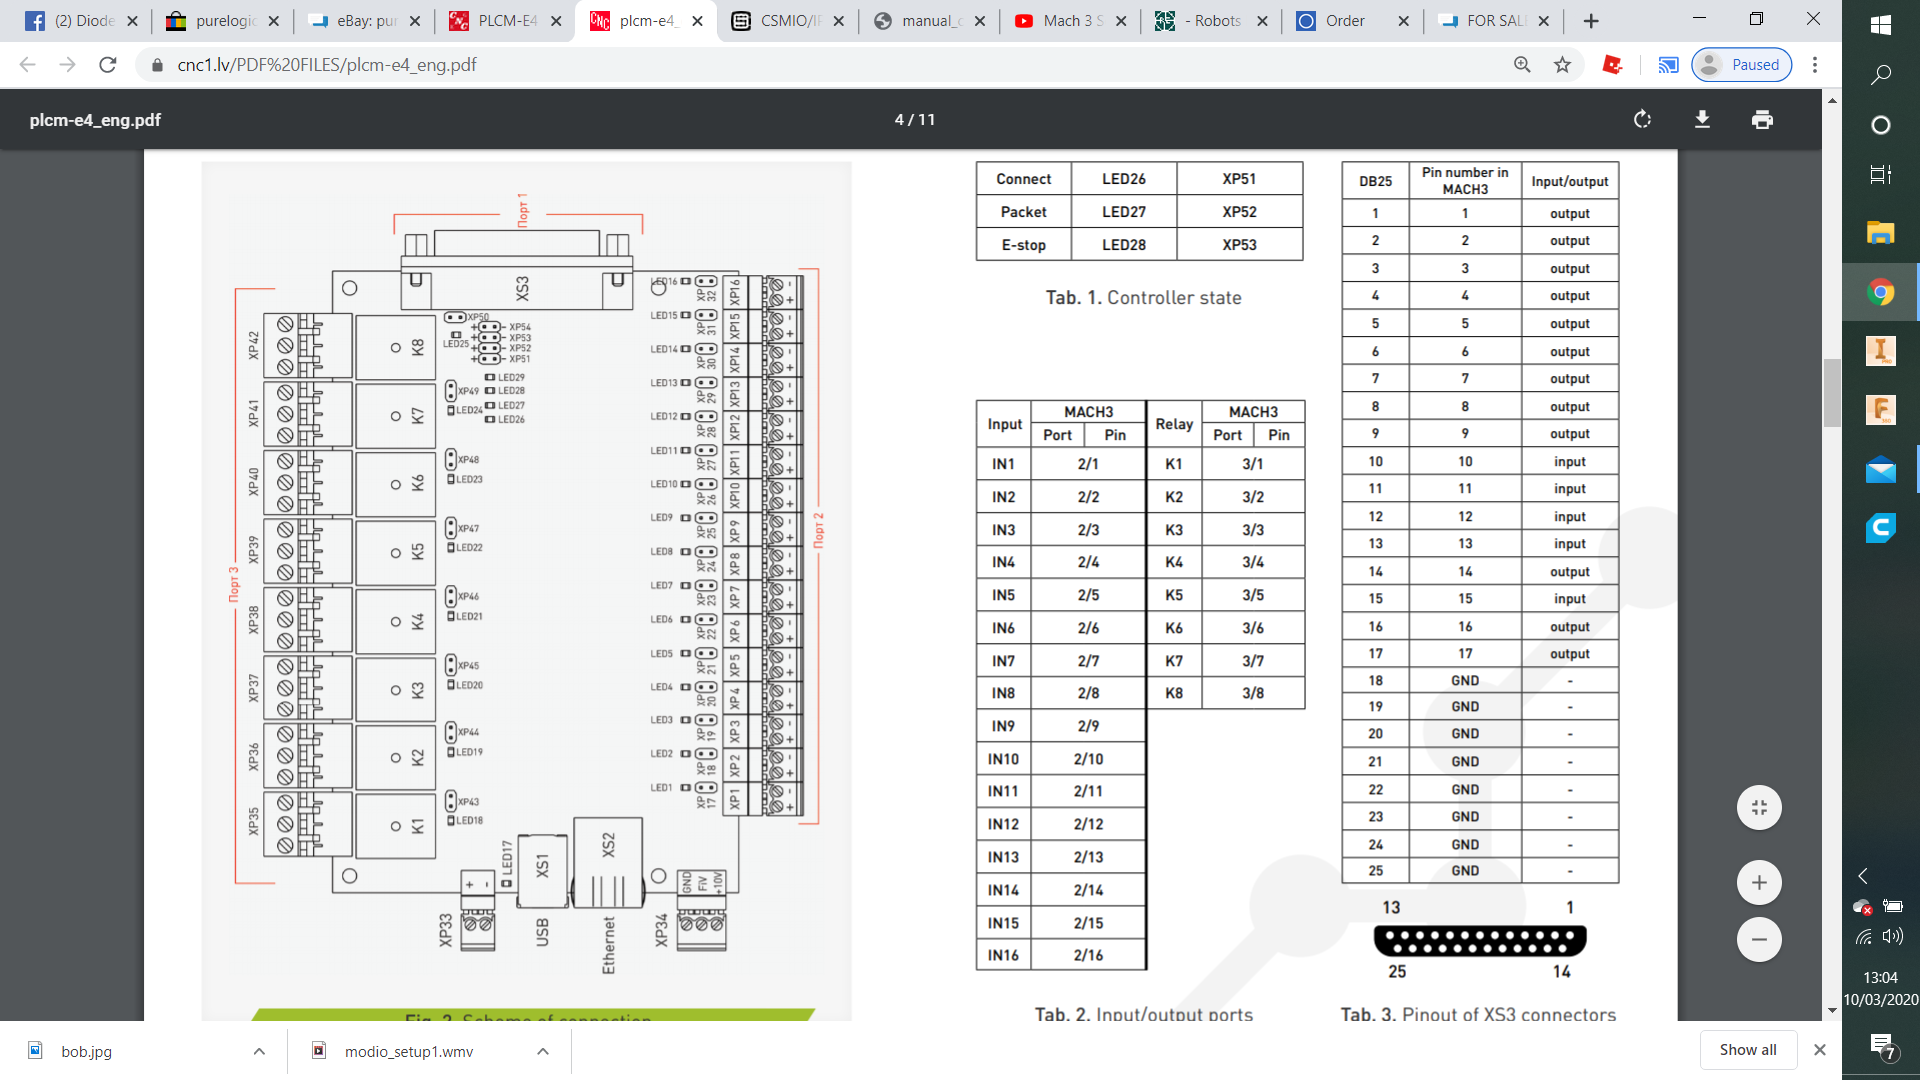Switch to the Mach 3 YouTube tab

point(1062,21)
